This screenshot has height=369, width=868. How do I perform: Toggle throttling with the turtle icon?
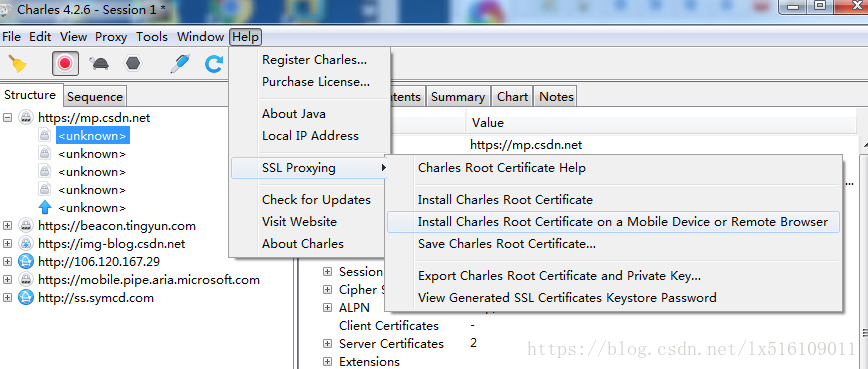click(99, 64)
